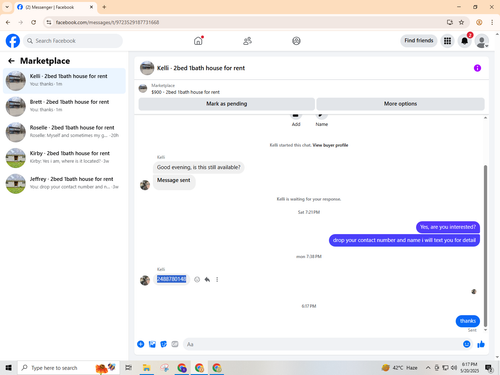Open the taskbar clock and date

pyautogui.click(x=469, y=368)
